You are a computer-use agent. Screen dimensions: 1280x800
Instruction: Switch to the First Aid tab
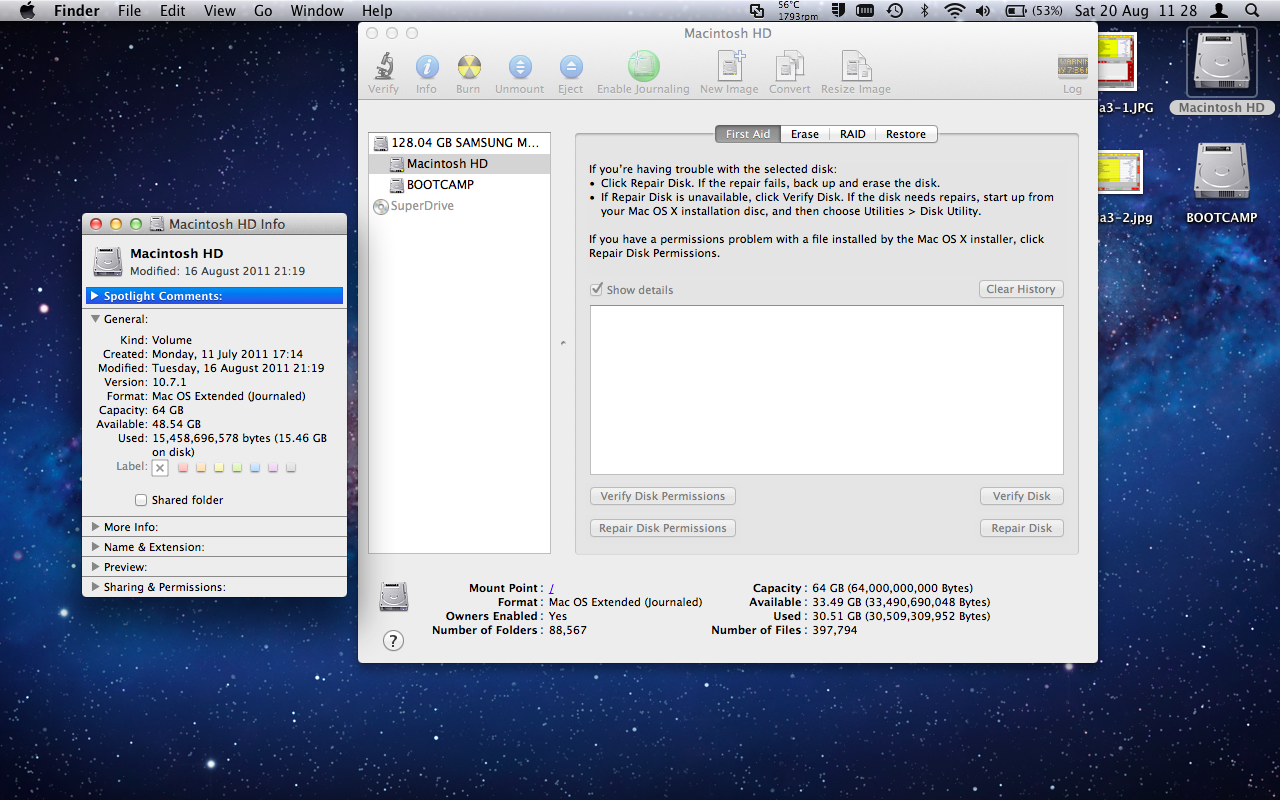(x=748, y=134)
